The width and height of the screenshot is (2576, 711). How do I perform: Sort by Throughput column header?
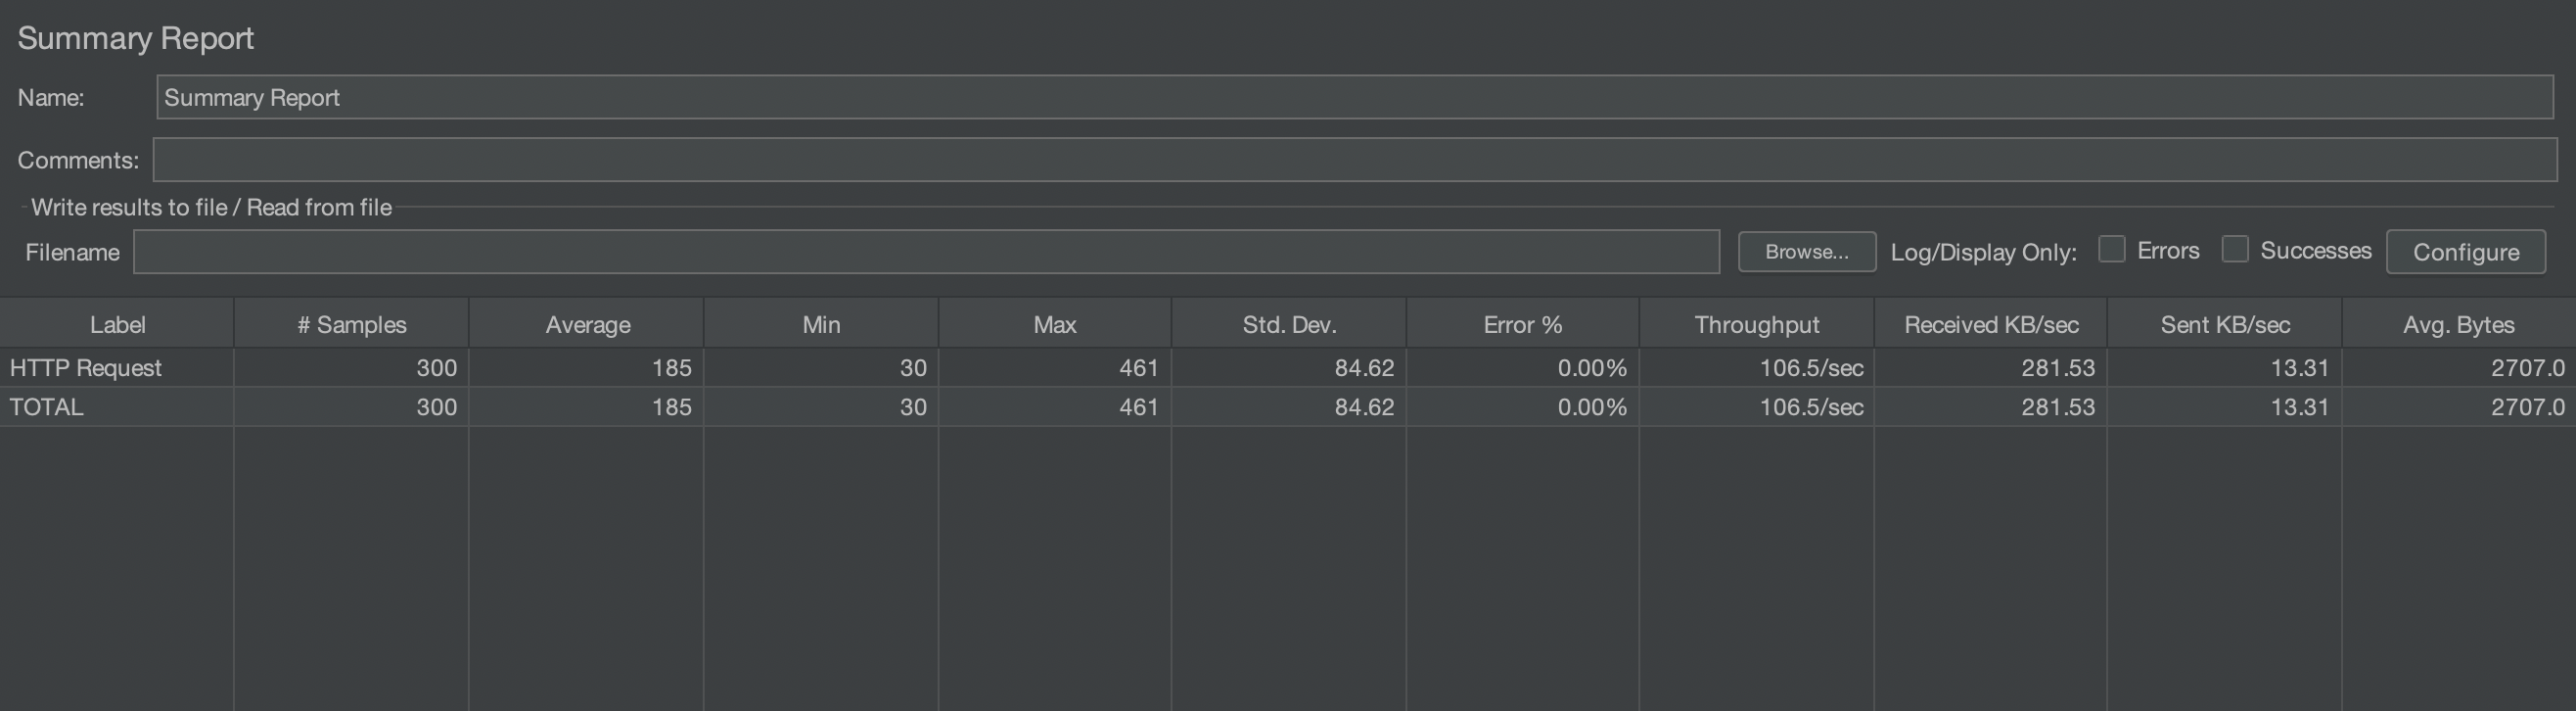1756,325
